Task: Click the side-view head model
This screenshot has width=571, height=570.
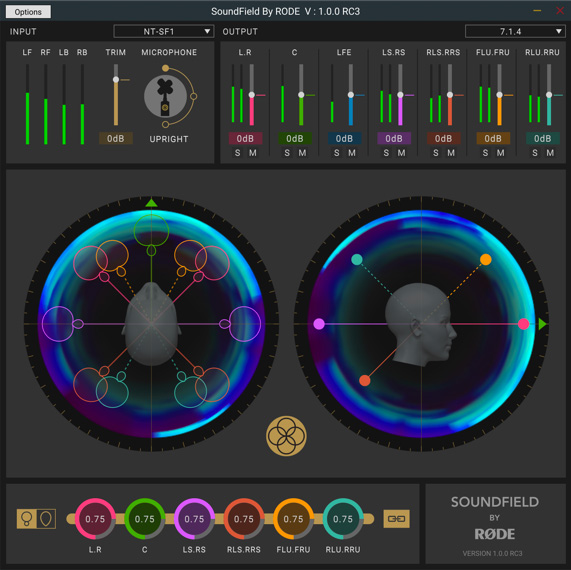Action: pos(421,325)
